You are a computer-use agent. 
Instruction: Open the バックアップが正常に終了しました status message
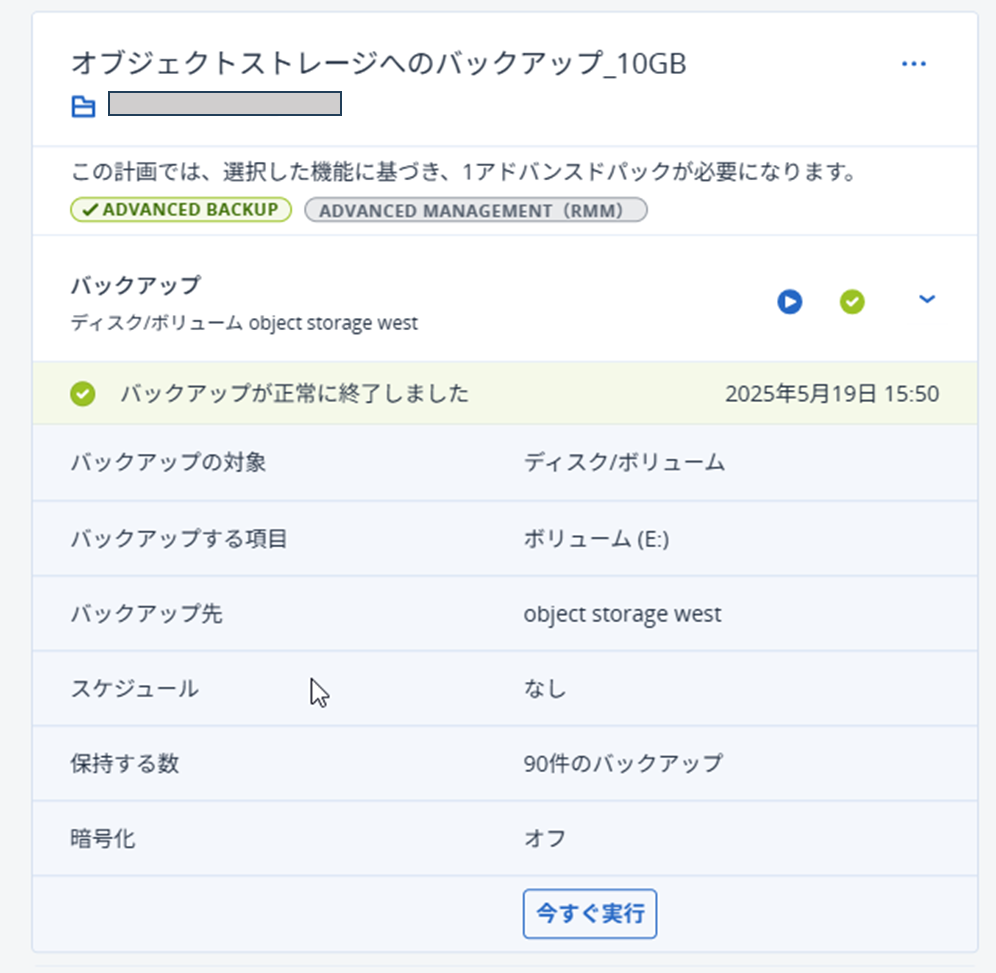click(295, 394)
